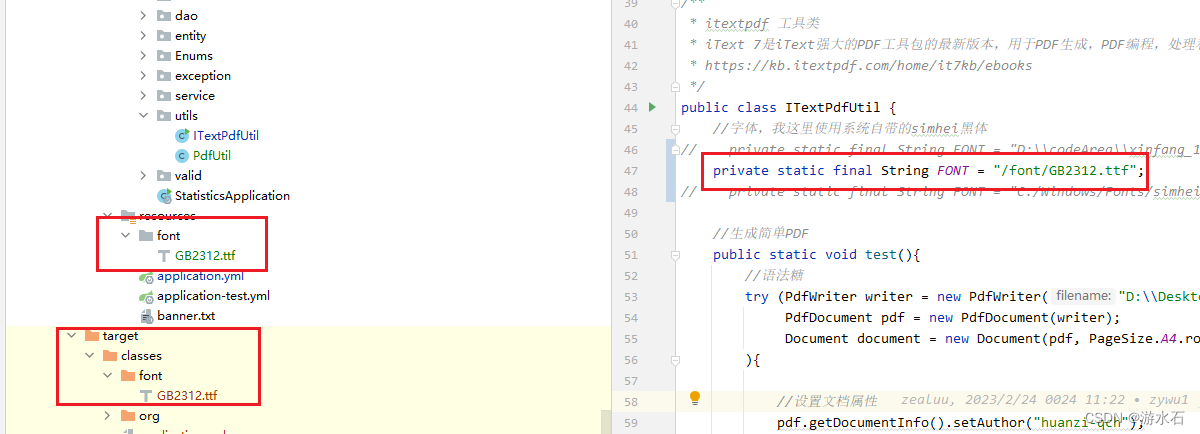Collapse the utils package node
Image resolution: width=1200 pixels, height=434 pixels.
tap(143, 116)
